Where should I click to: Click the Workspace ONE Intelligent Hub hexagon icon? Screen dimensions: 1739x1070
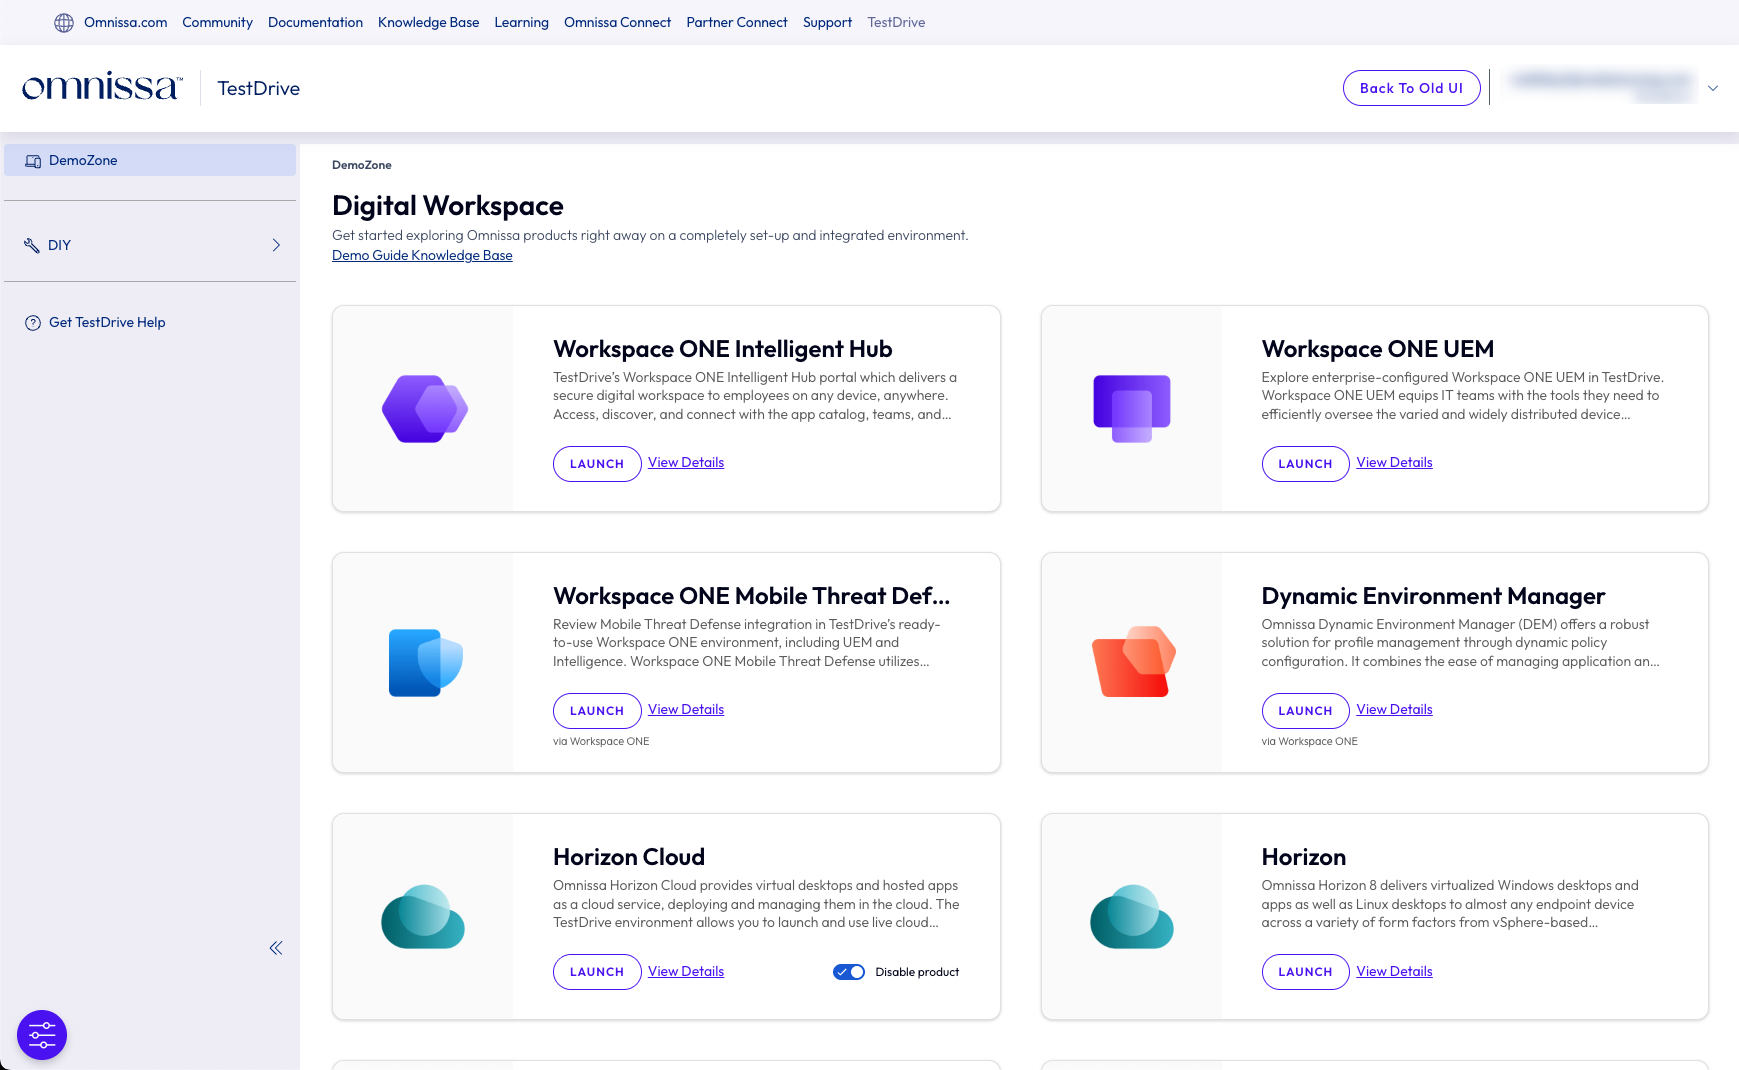(x=424, y=409)
